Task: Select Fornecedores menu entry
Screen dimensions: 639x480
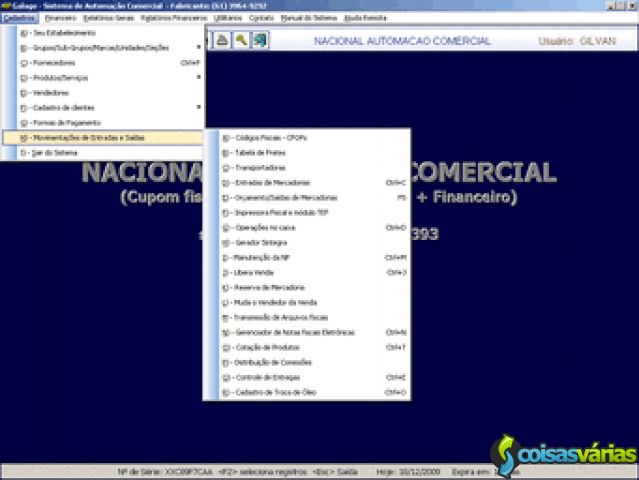Action: point(103,63)
